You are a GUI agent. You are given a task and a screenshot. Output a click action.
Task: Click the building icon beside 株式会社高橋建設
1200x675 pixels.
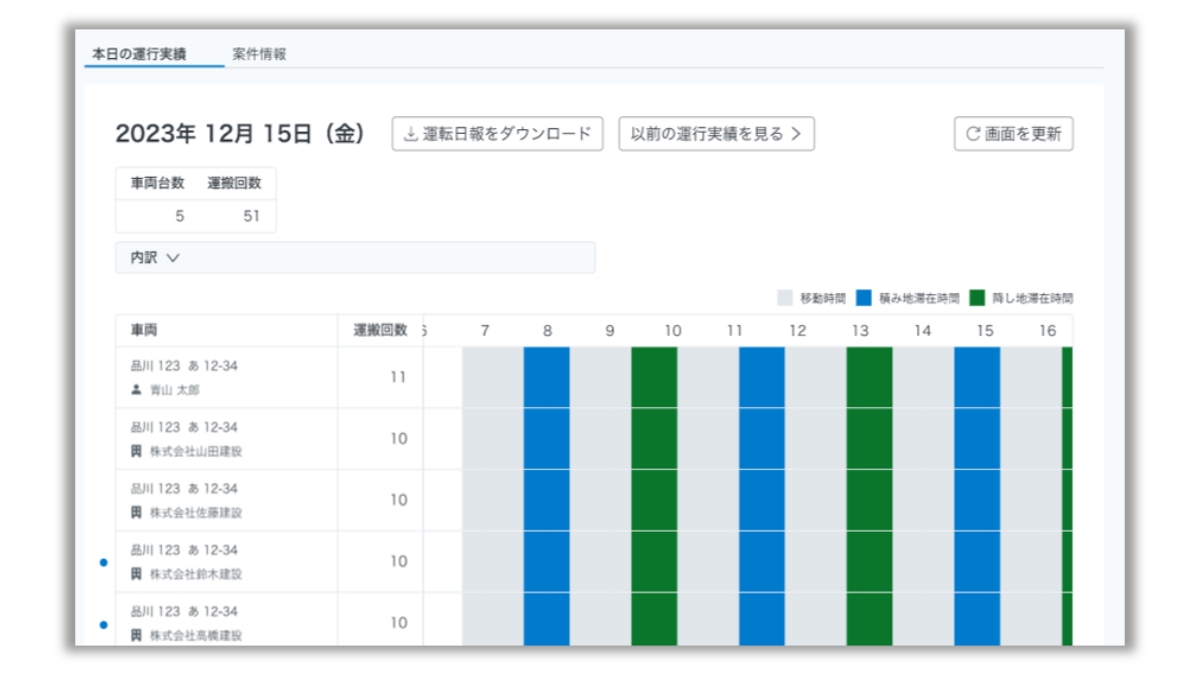[x=137, y=635]
